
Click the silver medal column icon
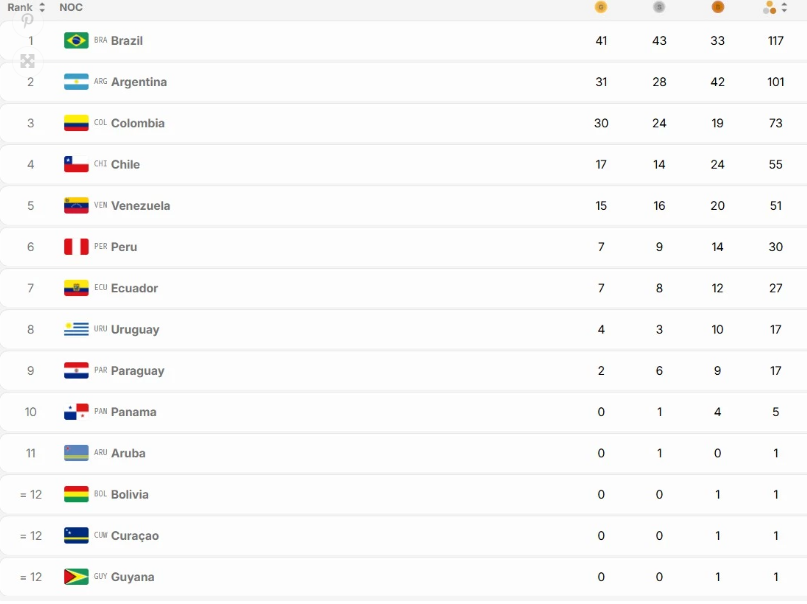point(659,7)
